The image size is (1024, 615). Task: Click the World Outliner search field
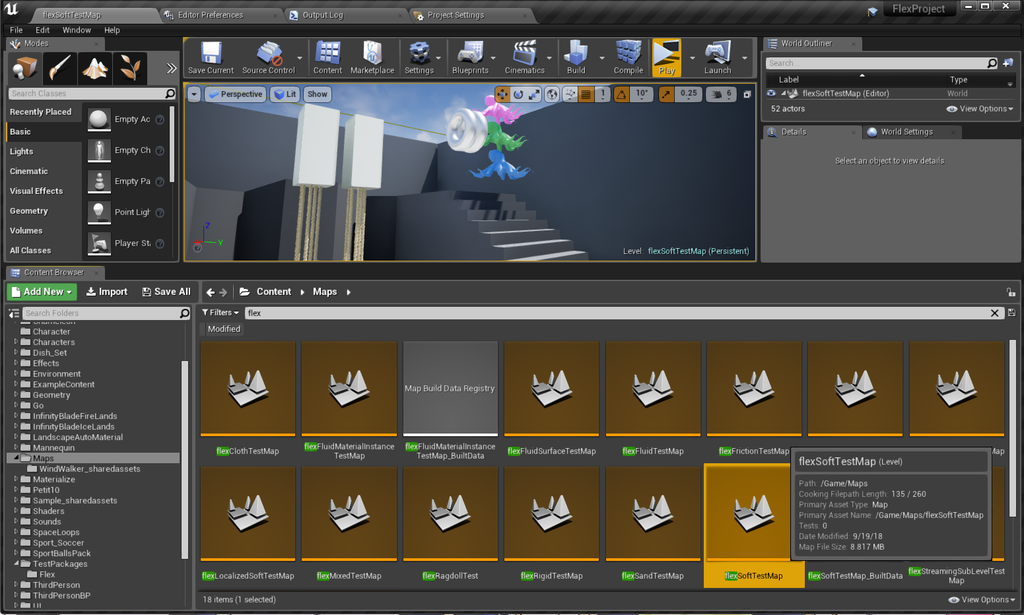(x=882, y=63)
